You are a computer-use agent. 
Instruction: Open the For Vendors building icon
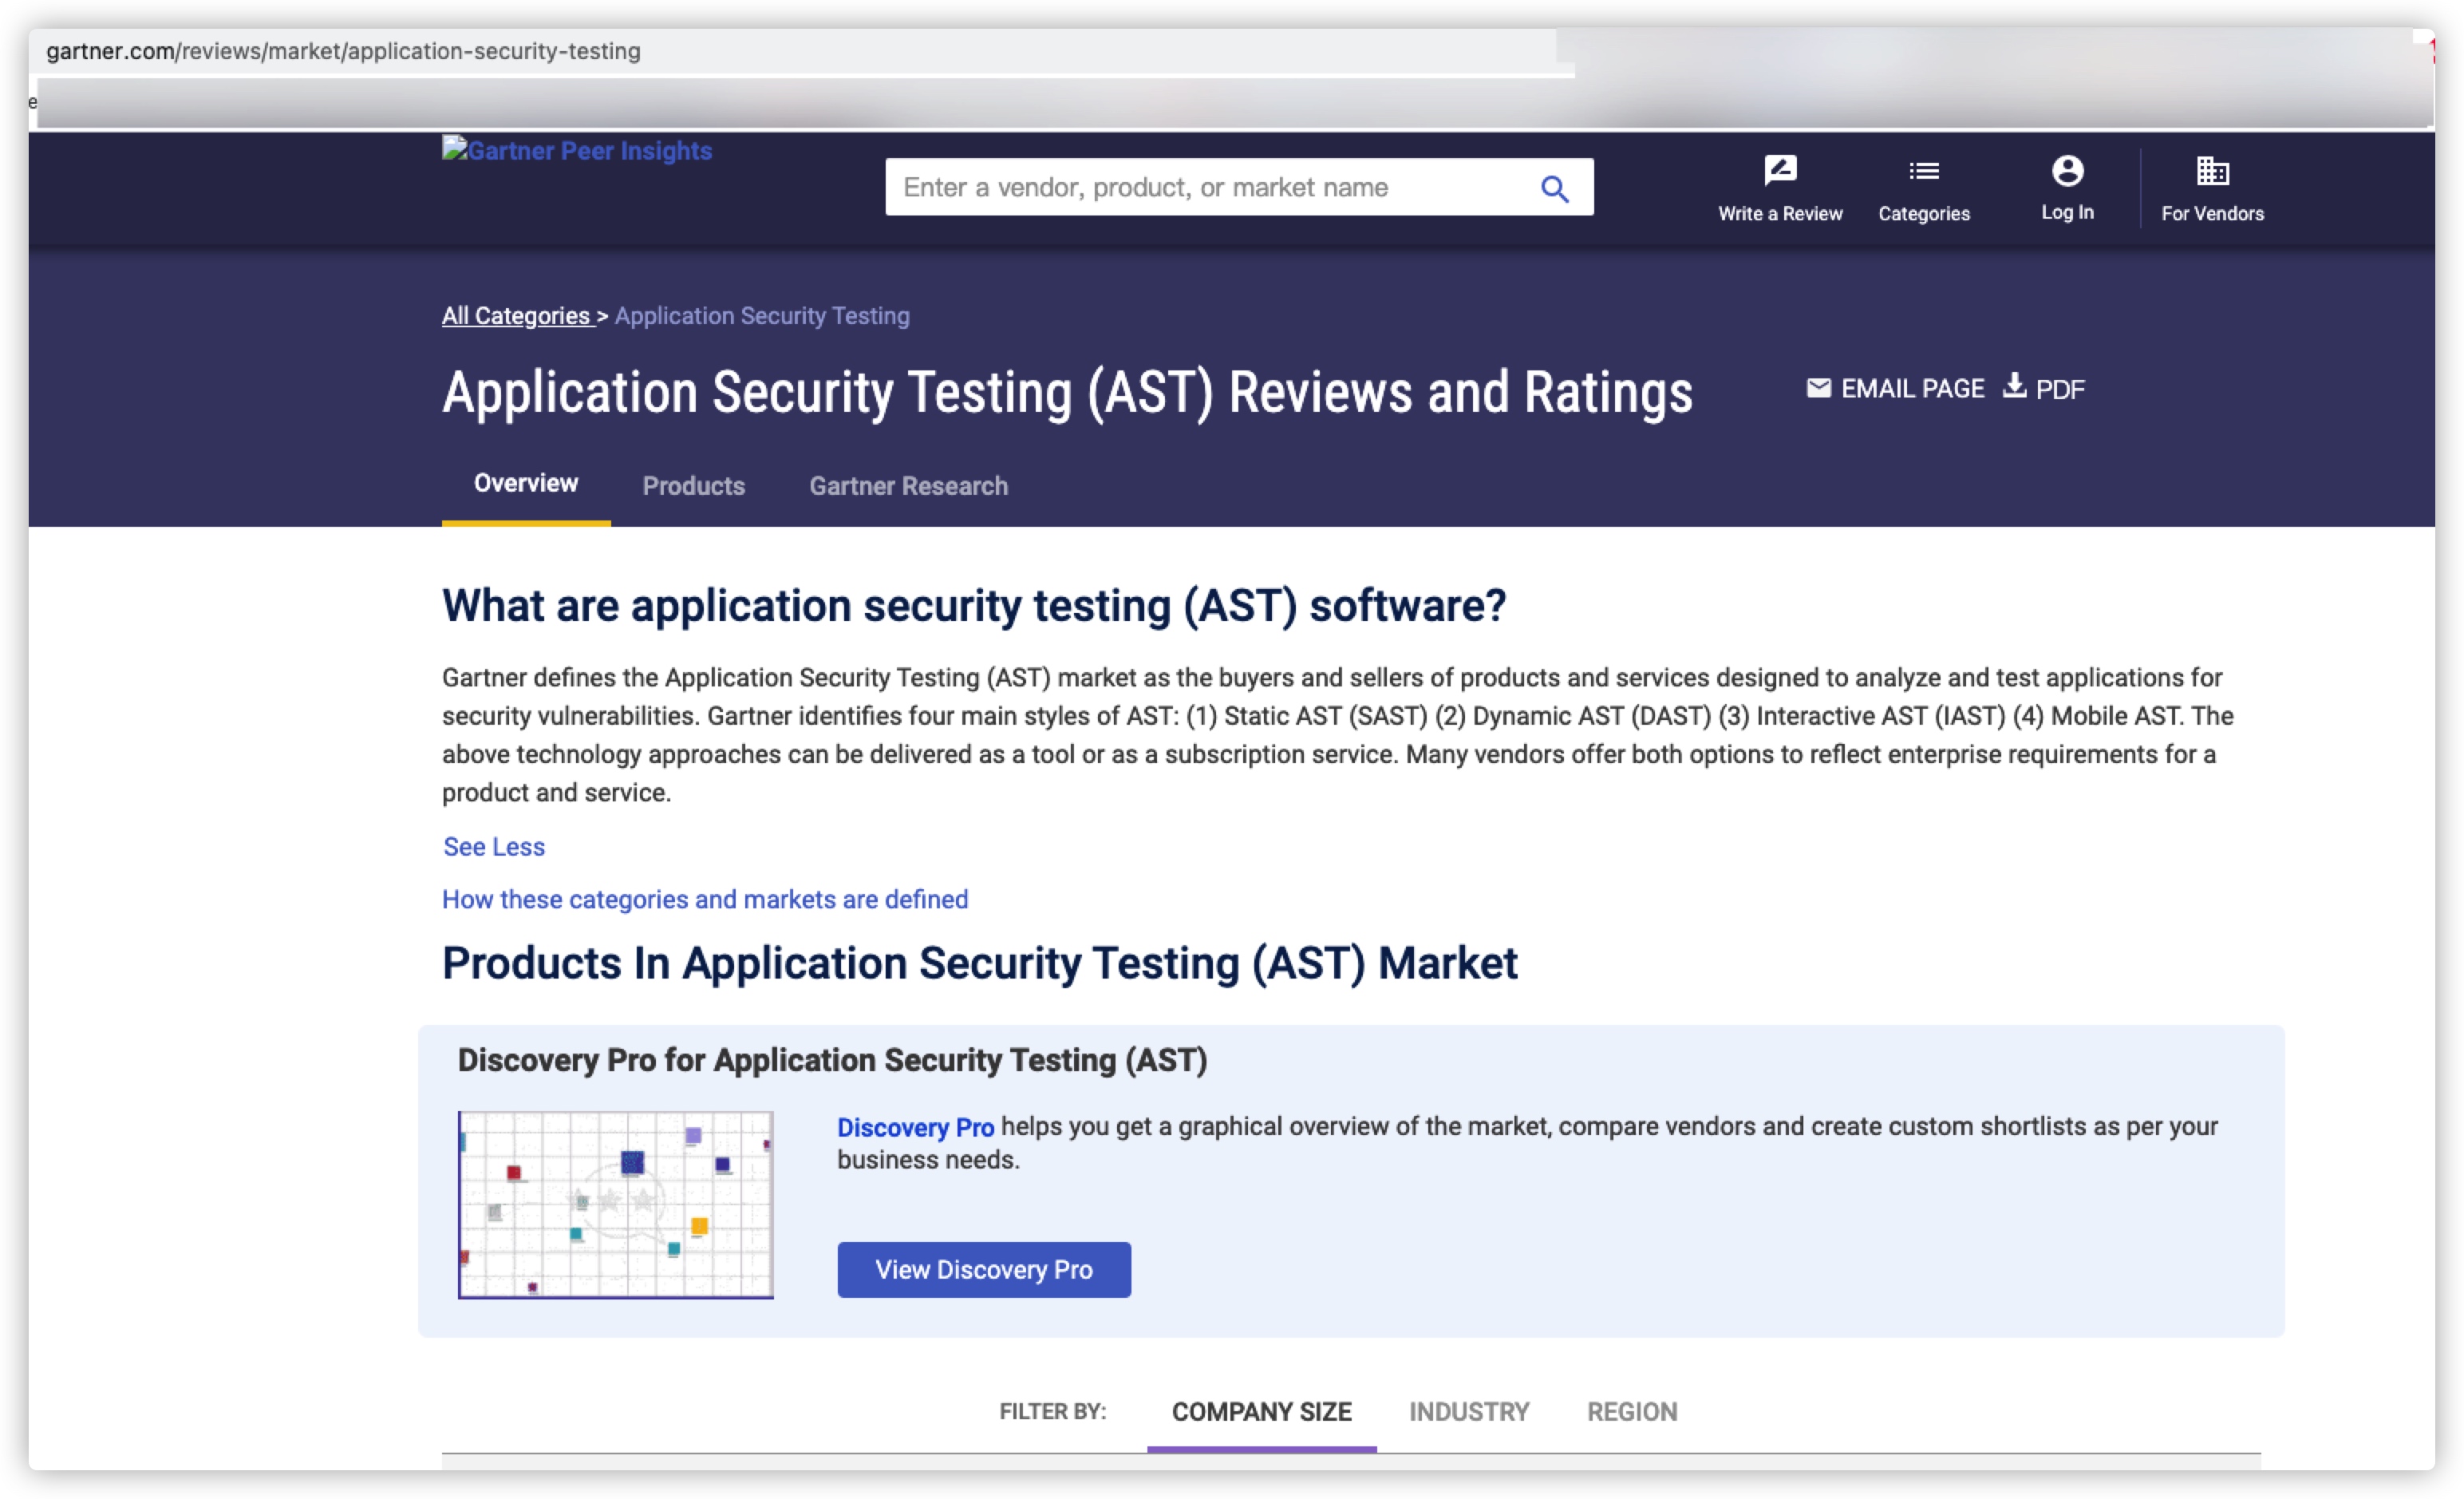(x=2211, y=171)
